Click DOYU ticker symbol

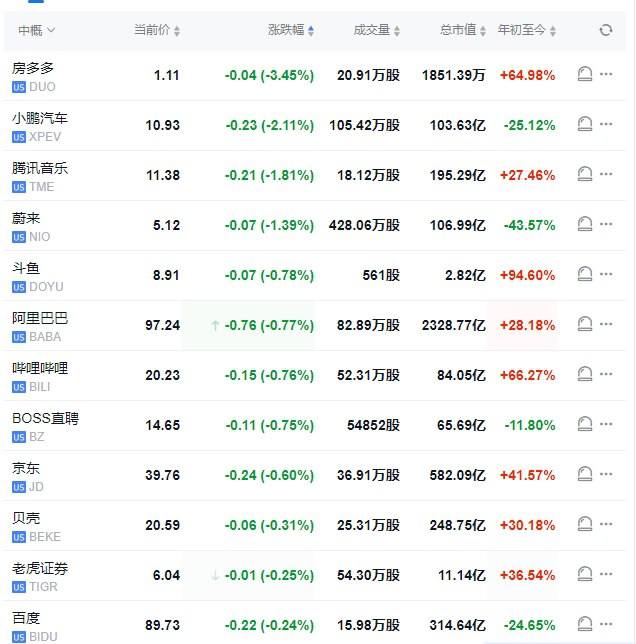46,287
